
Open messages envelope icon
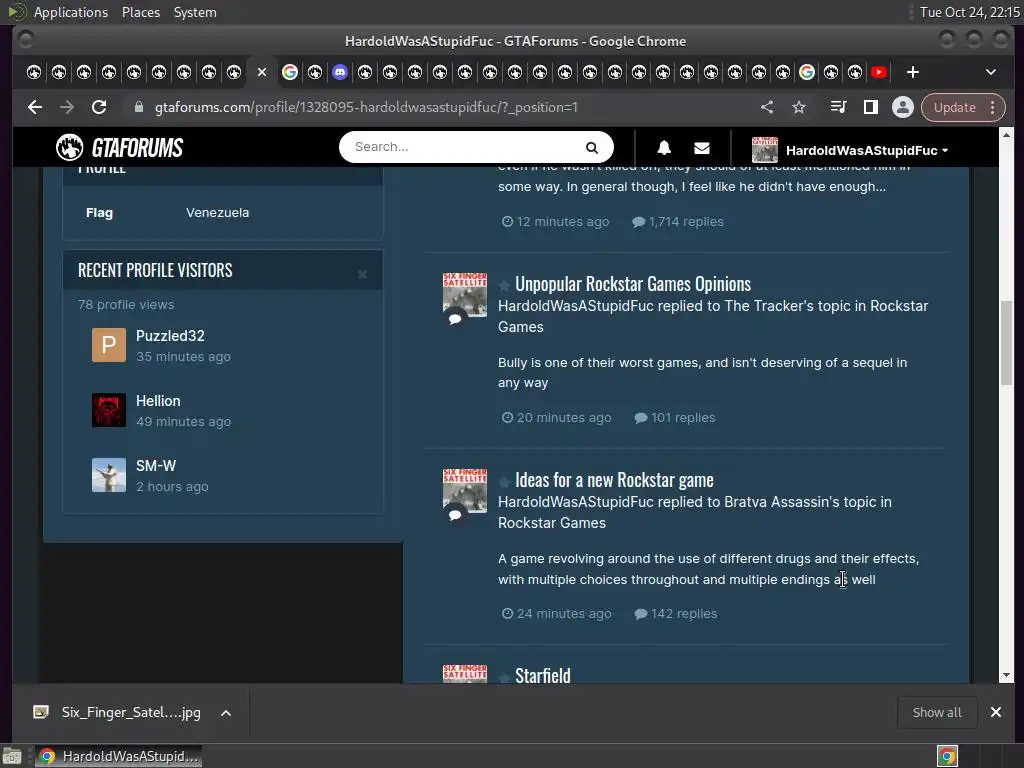tap(702, 148)
